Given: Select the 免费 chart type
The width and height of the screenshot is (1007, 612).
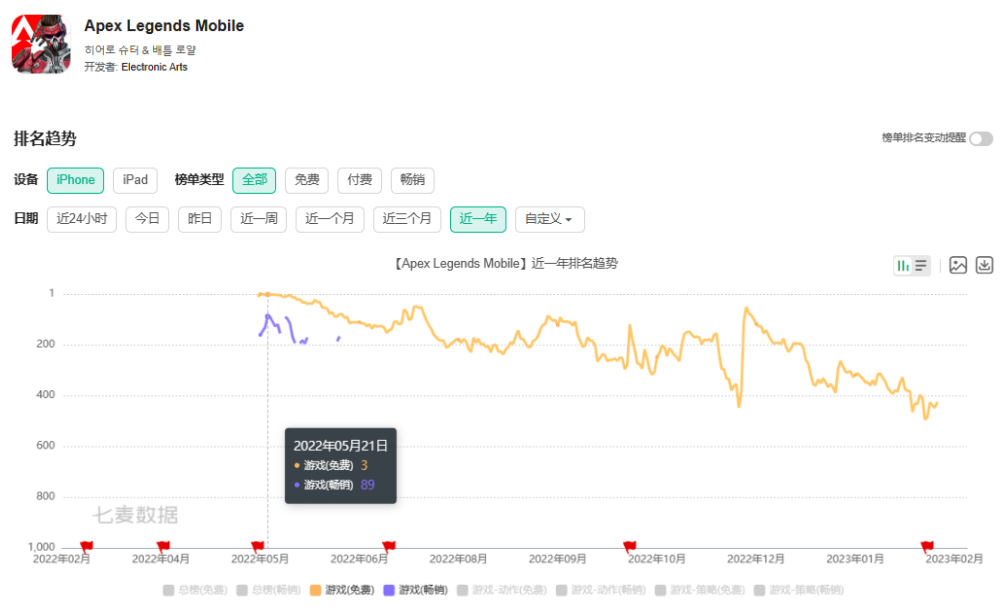Looking at the screenshot, I should pyautogui.click(x=307, y=180).
